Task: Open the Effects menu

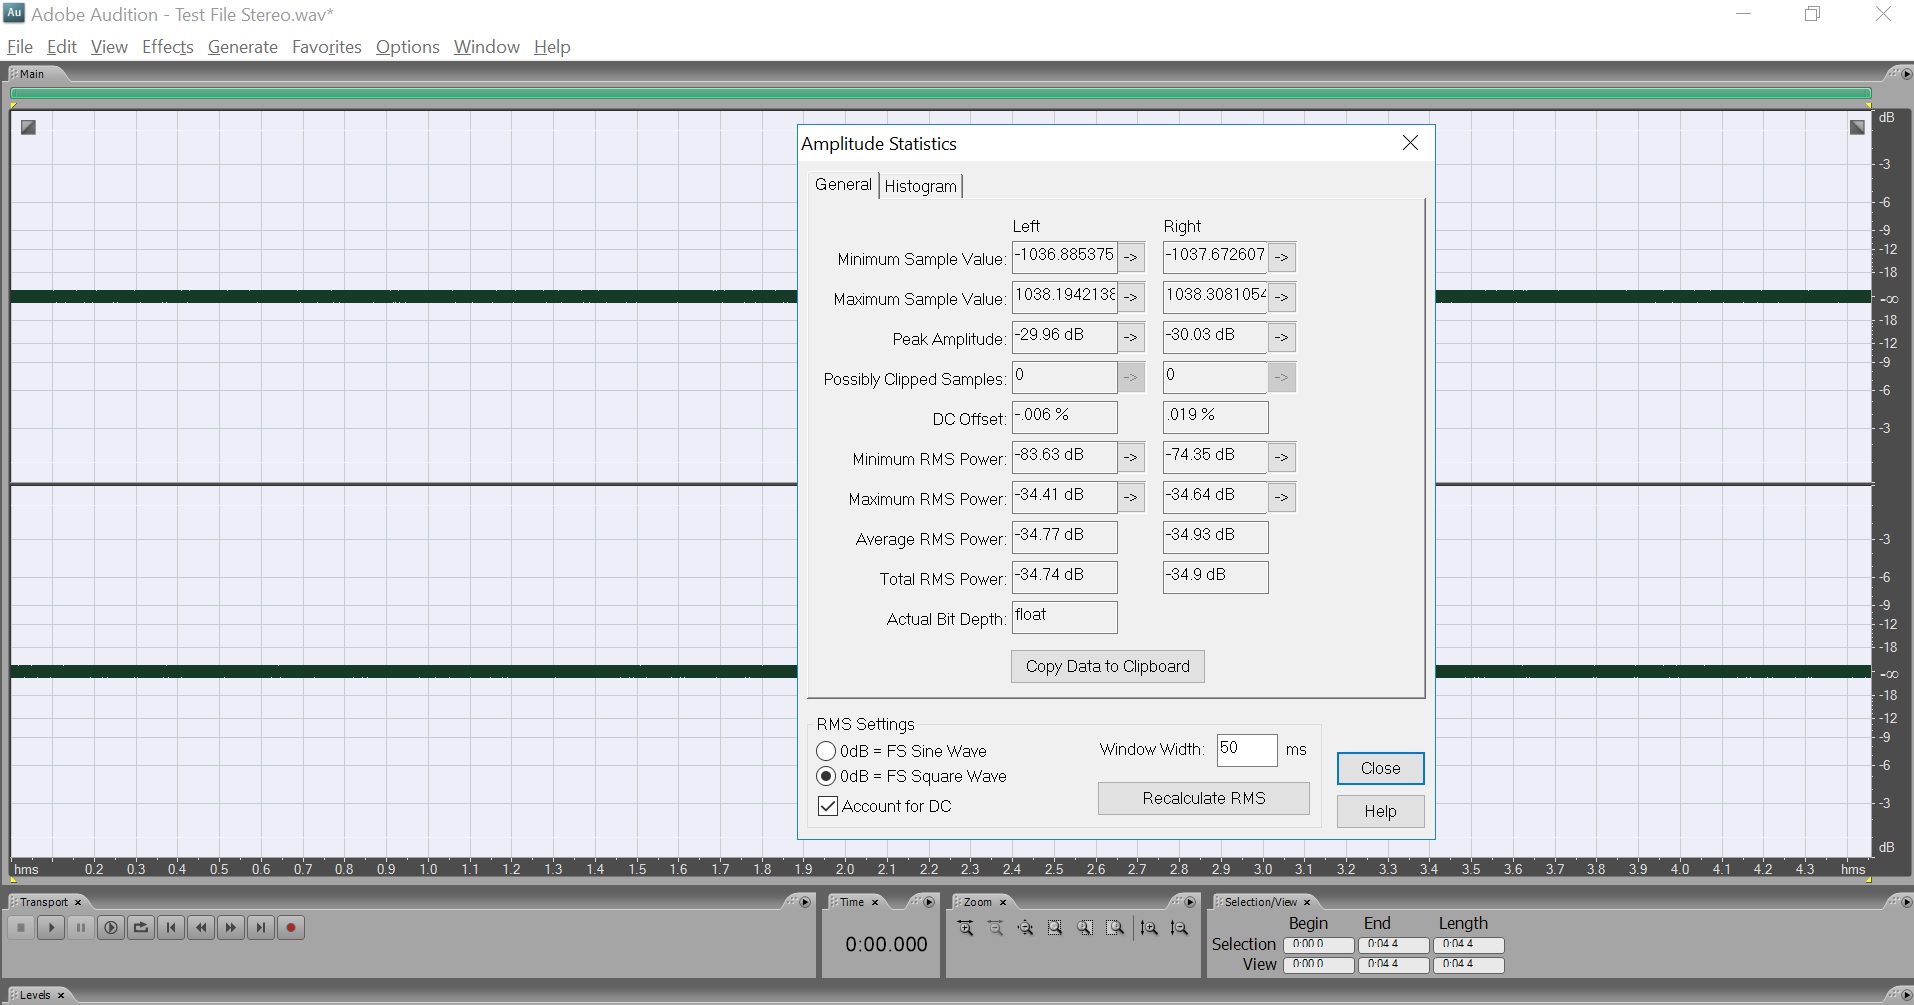Action: pos(167,47)
